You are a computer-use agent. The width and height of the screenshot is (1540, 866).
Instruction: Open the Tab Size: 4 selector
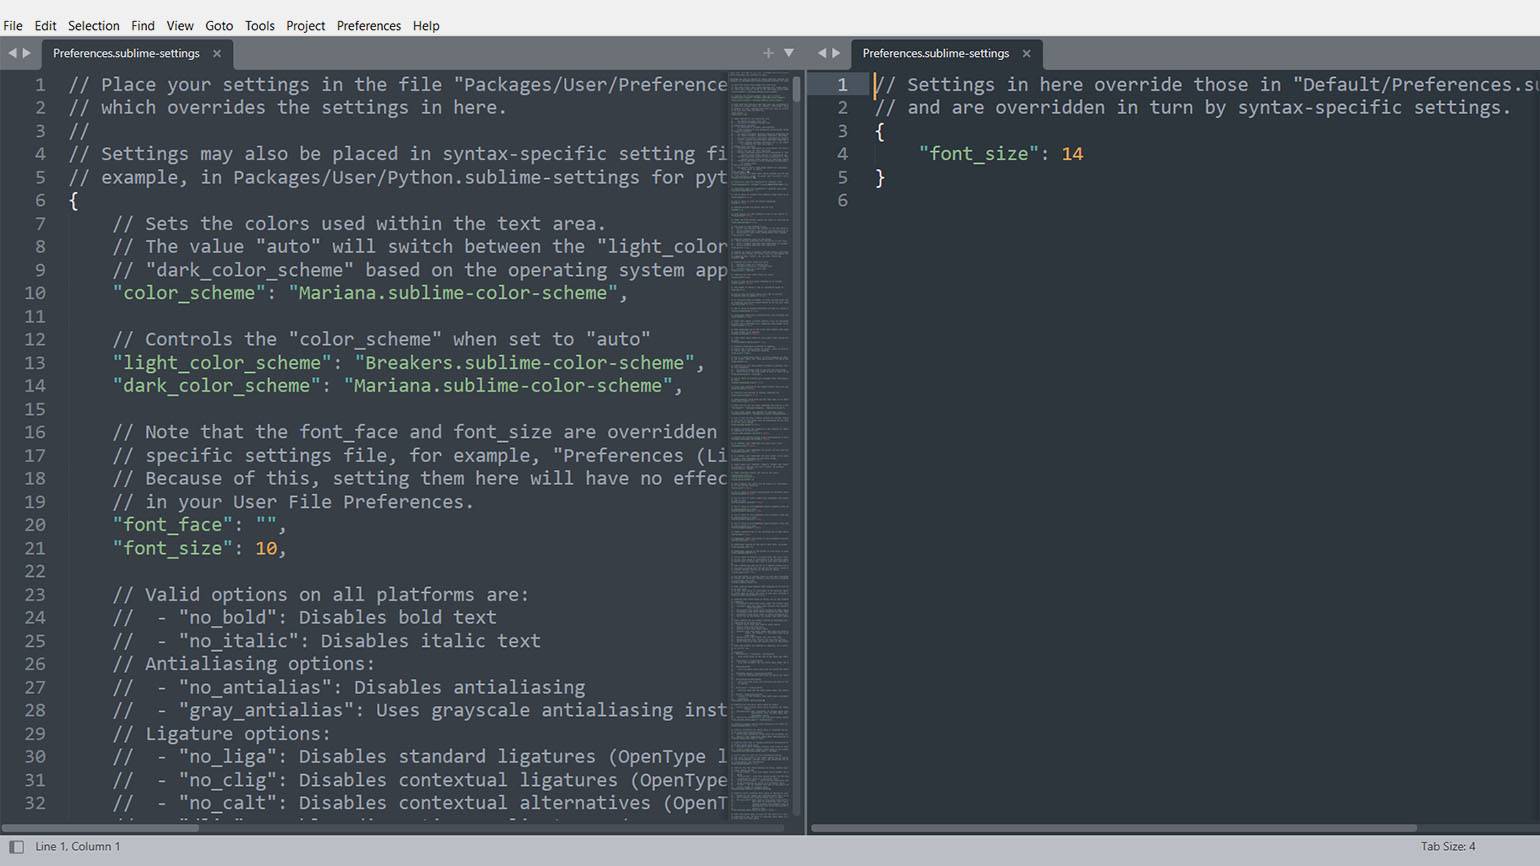[1447, 847]
